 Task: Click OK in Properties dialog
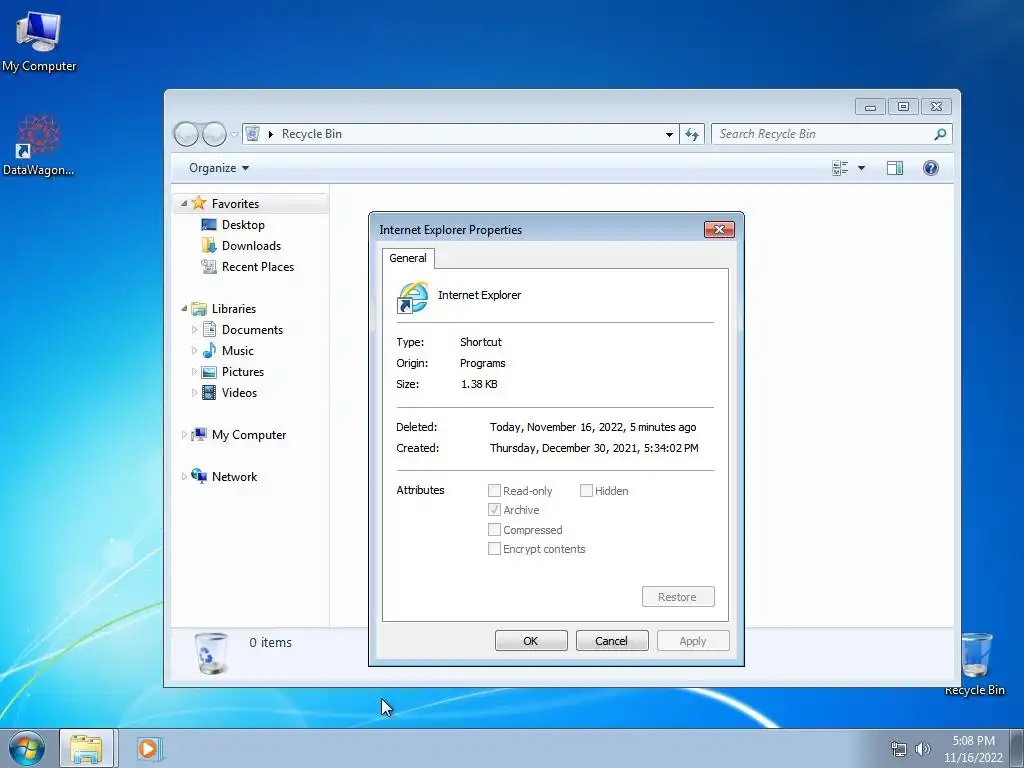[531, 641]
